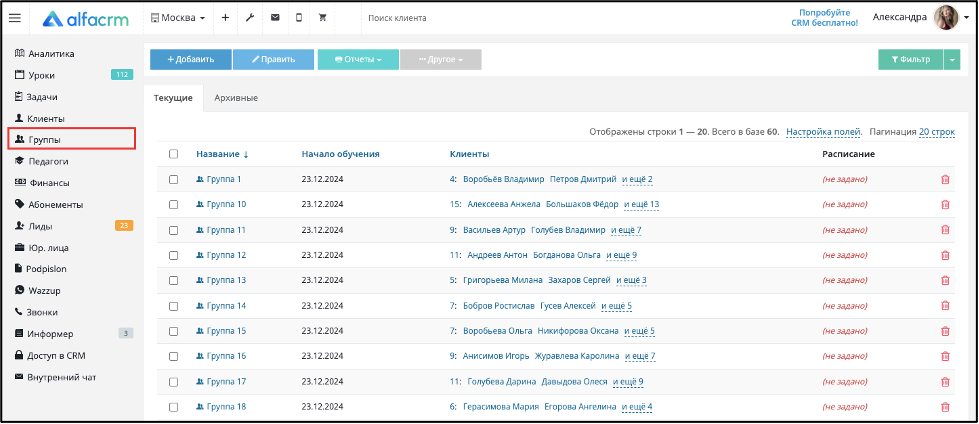This screenshot has height=424, width=979.
Task: Open the Москва branch dropdown
Action: pos(178,18)
